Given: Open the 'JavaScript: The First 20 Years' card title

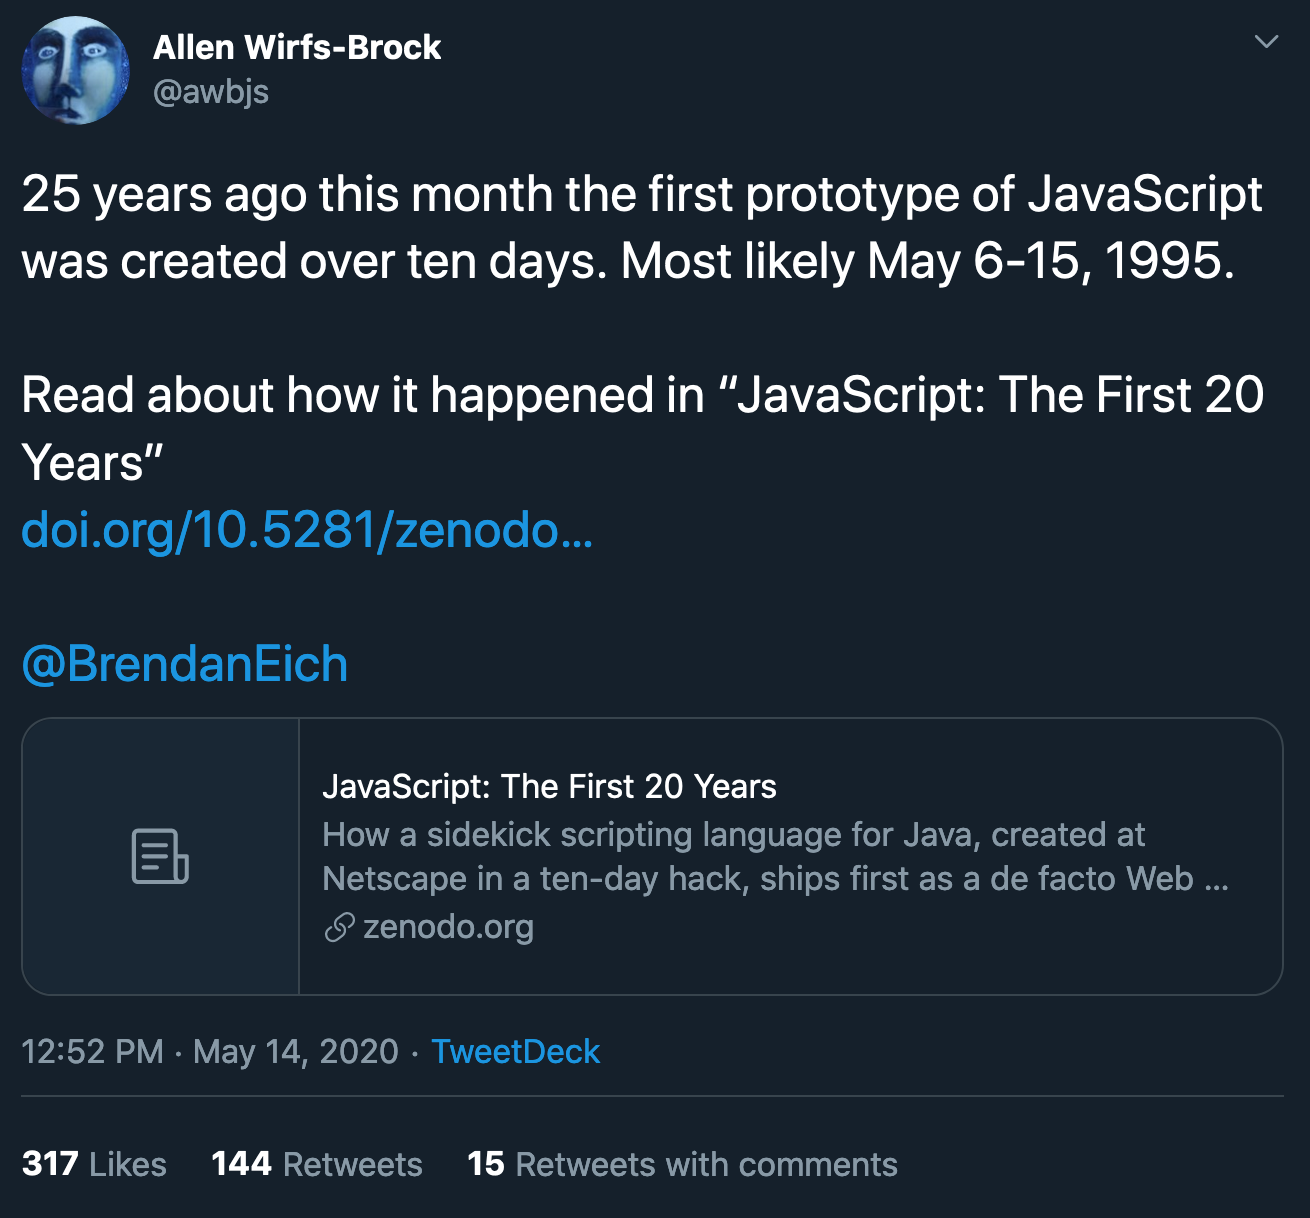Looking at the screenshot, I should pyautogui.click(x=550, y=787).
